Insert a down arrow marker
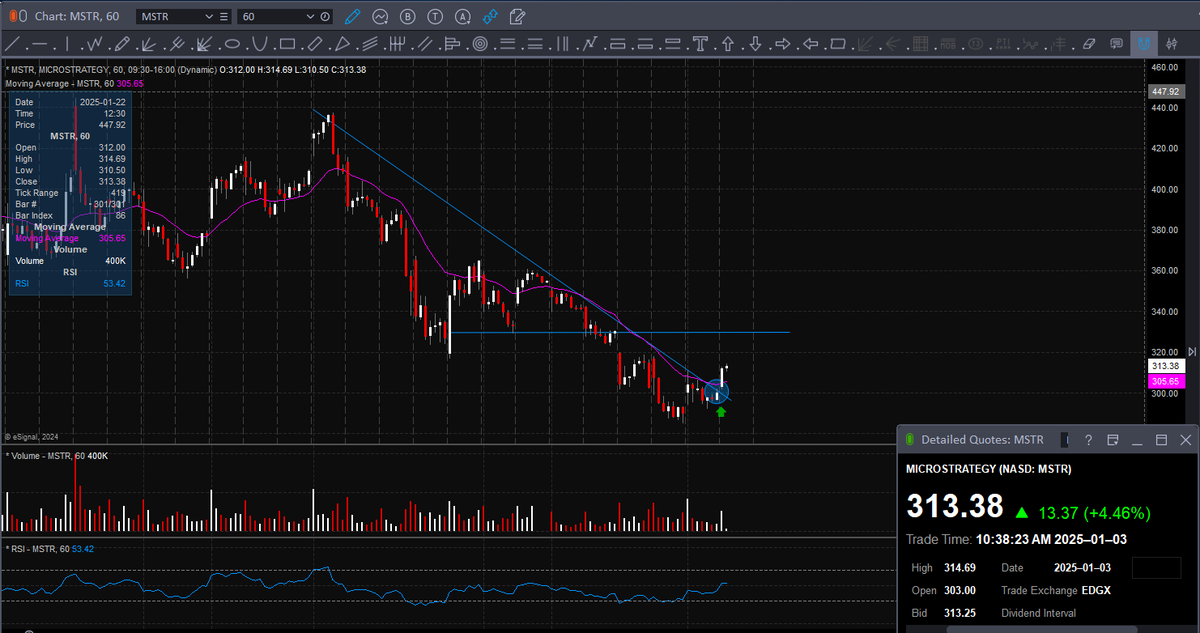The width and height of the screenshot is (1200, 633). click(756, 44)
